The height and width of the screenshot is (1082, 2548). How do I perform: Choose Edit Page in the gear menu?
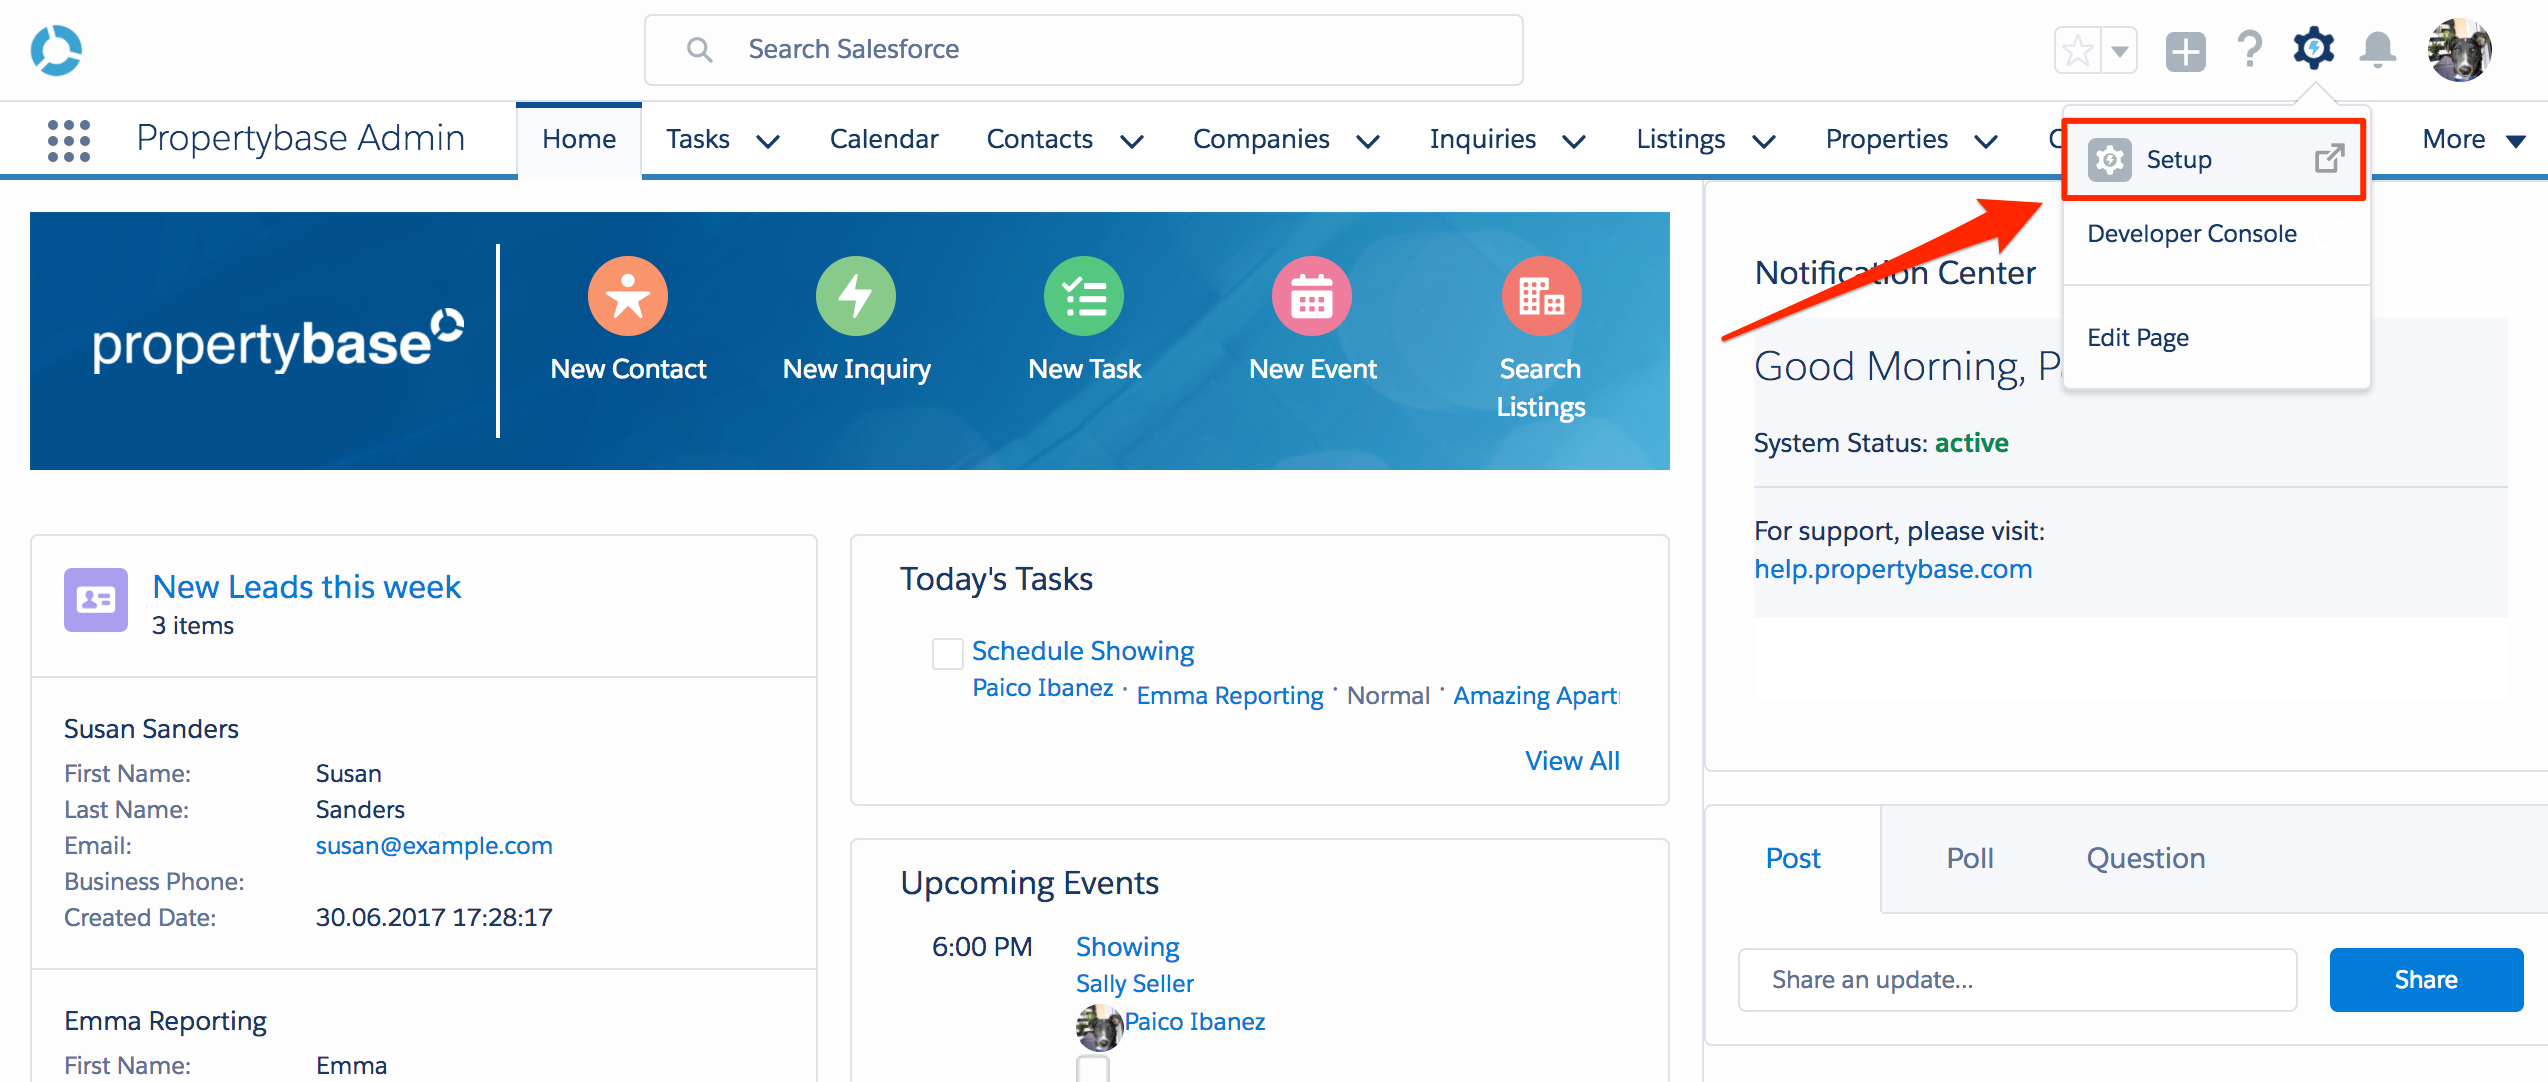[x=2138, y=338]
